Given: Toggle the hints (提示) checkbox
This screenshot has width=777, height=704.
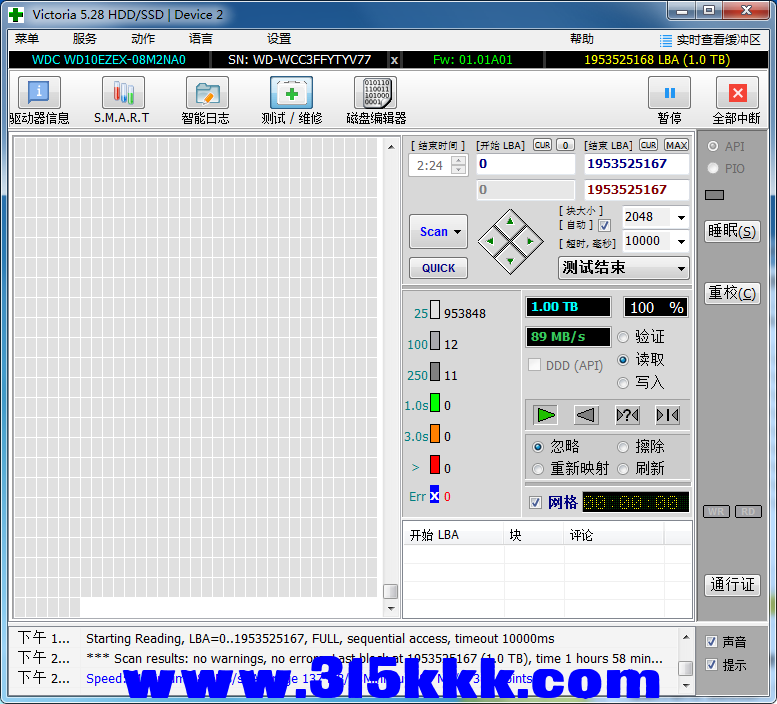Looking at the screenshot, I should pos(712,664).
